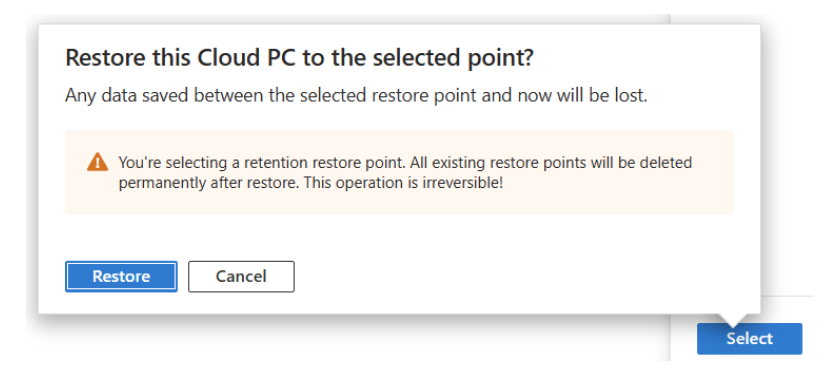
Task: Click the callout pointer above the Select button
Action: (x=733, y=318)
